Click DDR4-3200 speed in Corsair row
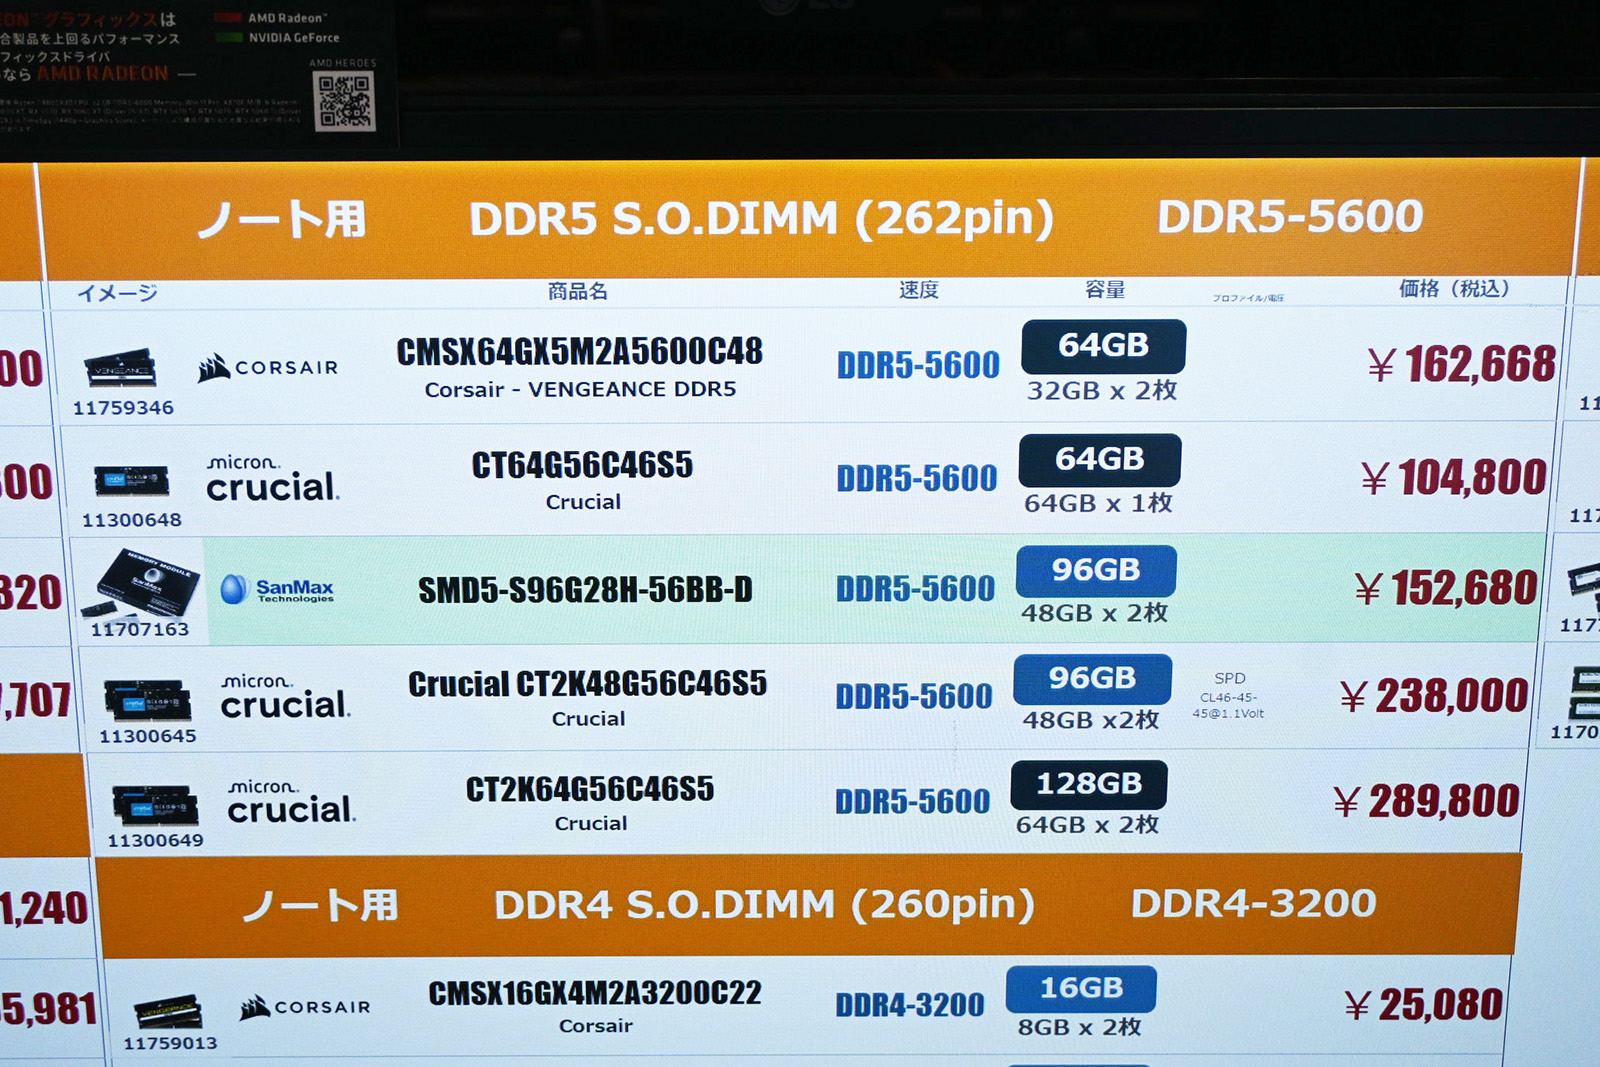This screenshot has height=1067, width=1600. (x=910, y=1004)
